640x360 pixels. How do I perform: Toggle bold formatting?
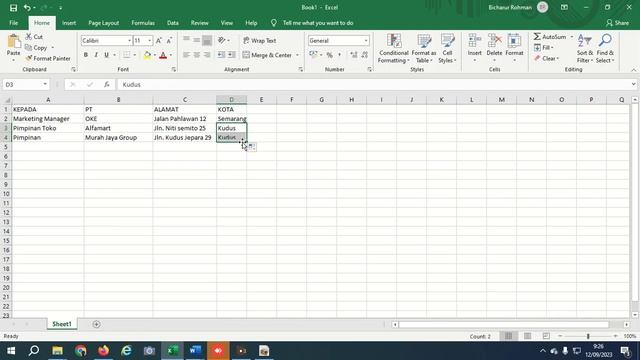[x=86, y=55]
